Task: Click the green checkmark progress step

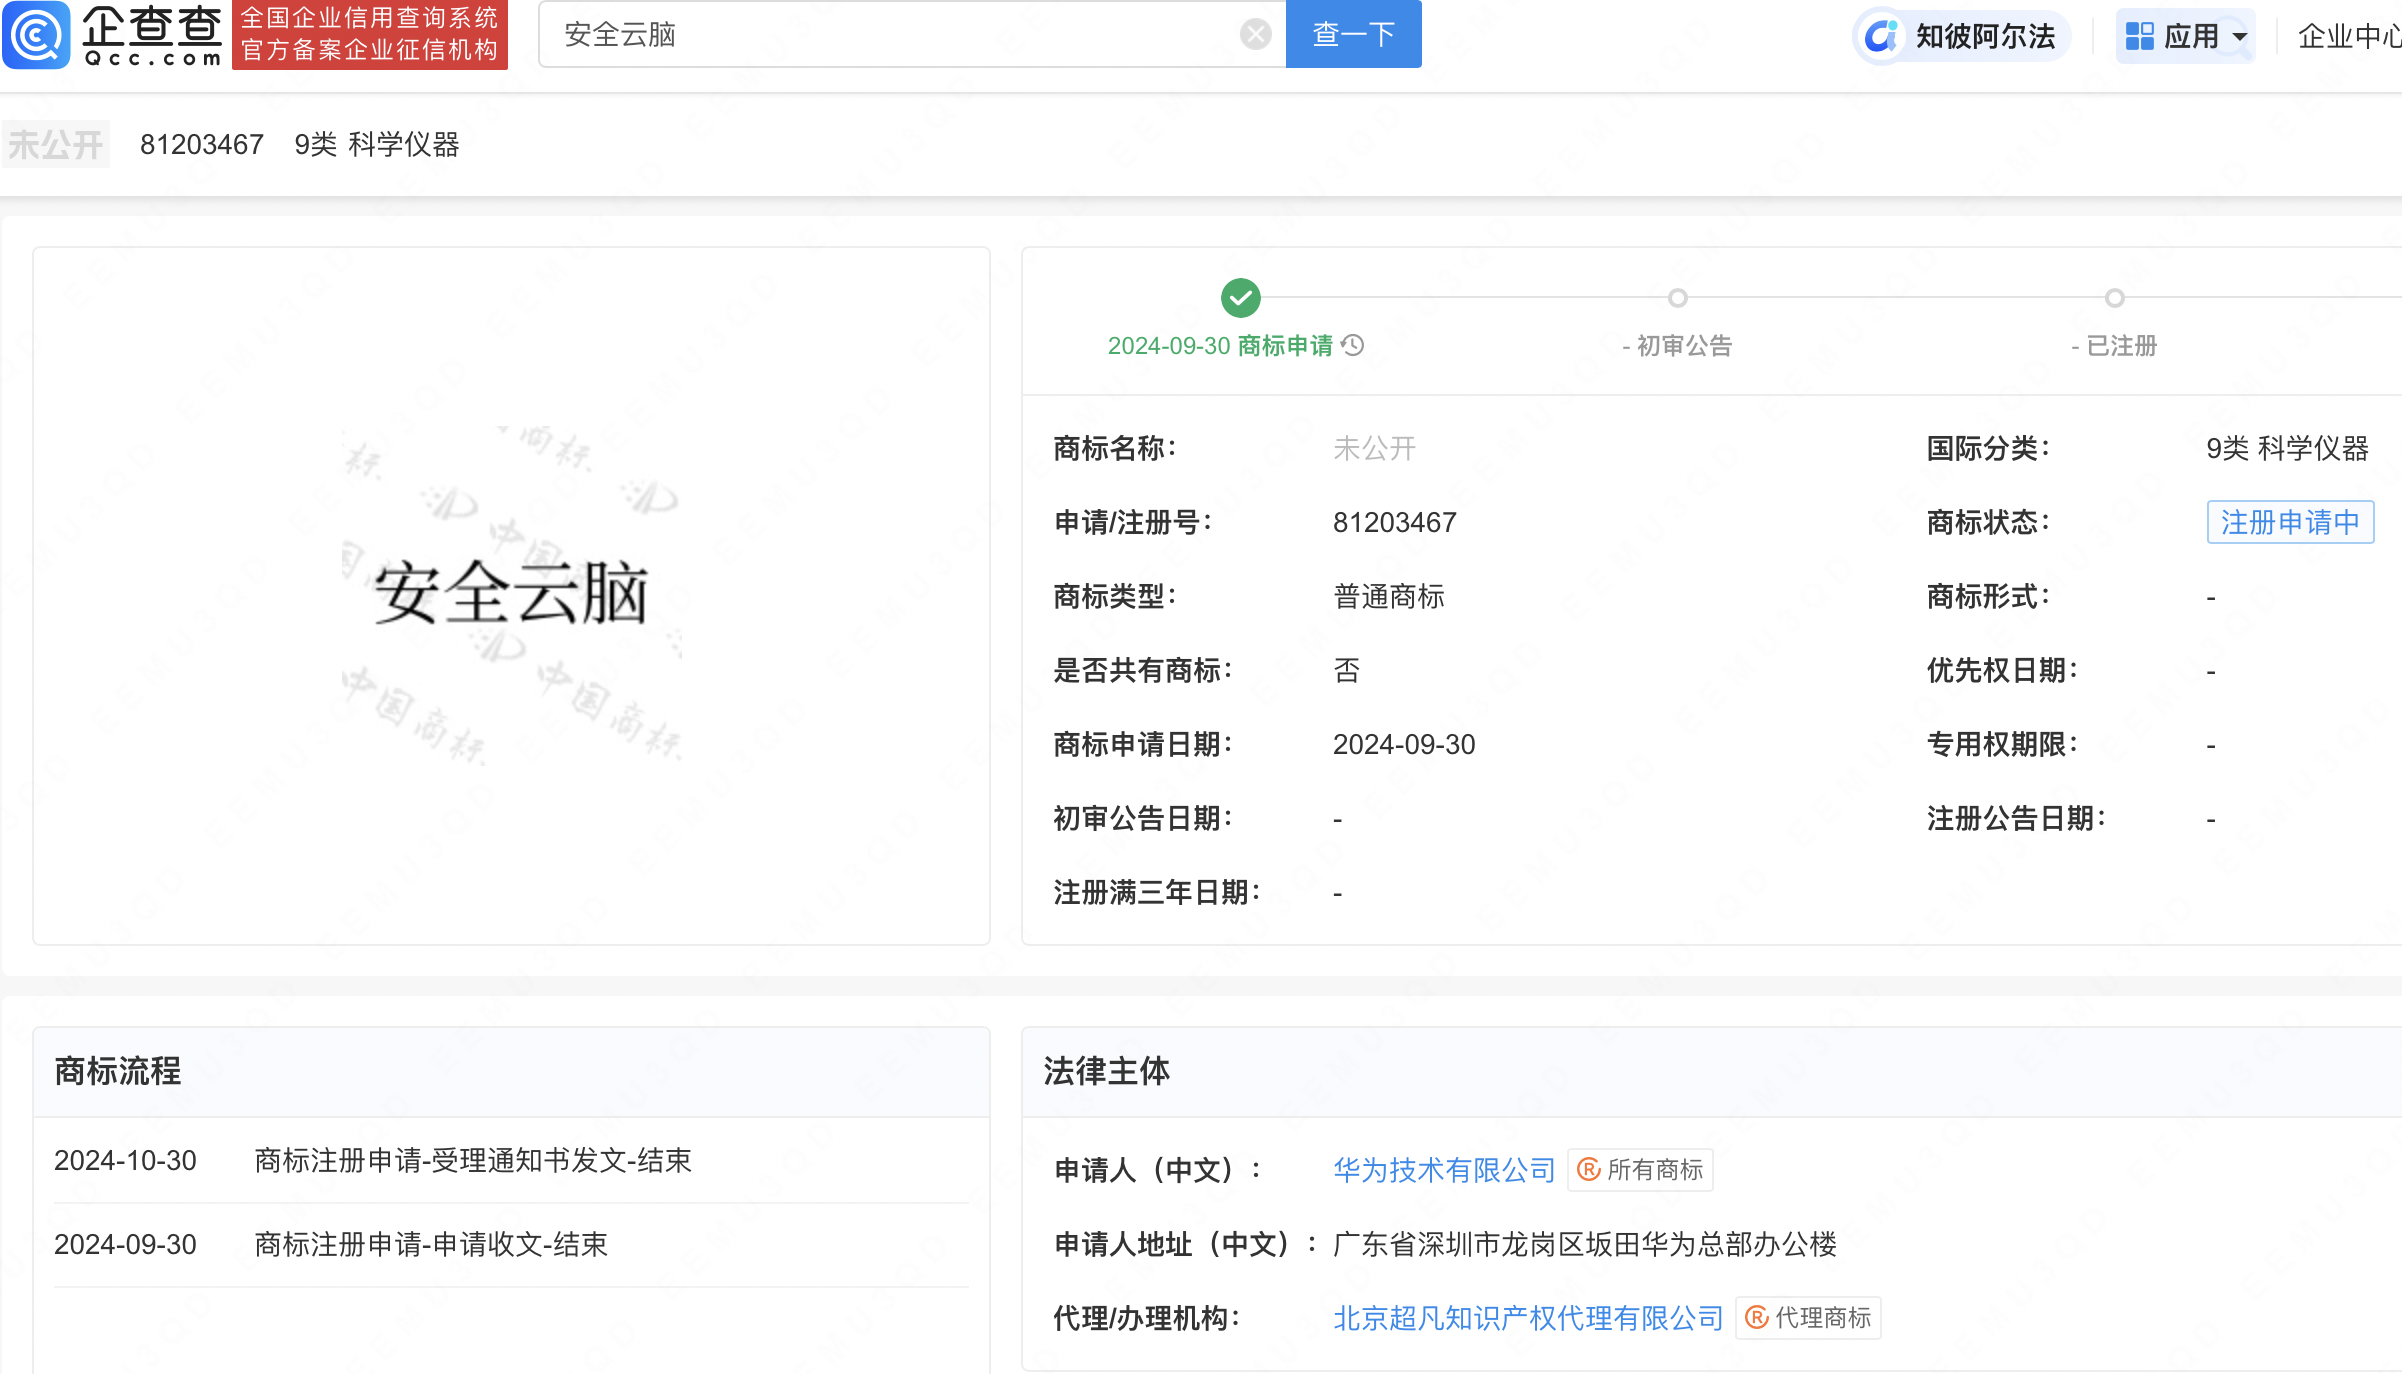Action: click(1240, 298)
